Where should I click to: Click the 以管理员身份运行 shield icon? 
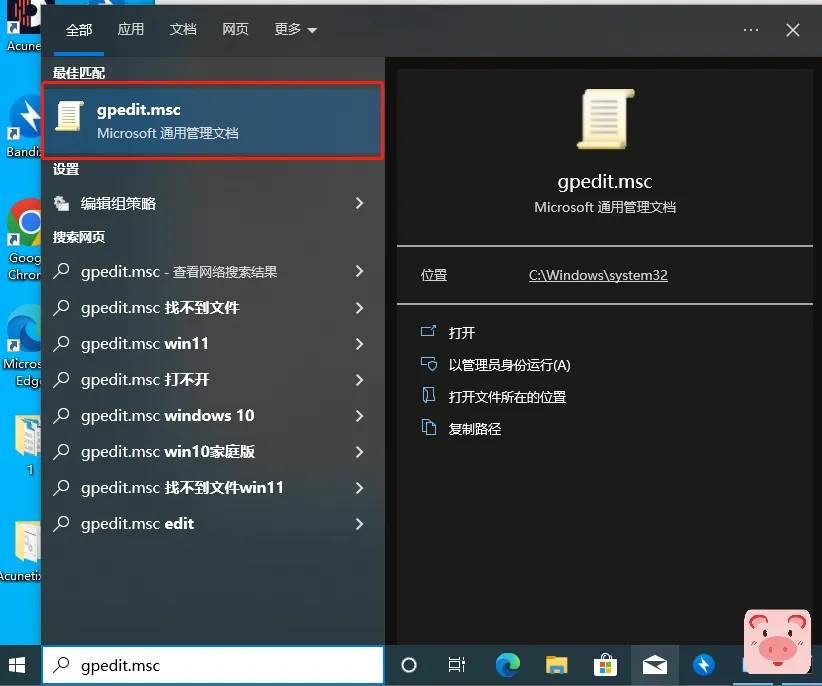pyautogui.click(x=428, y=364)
